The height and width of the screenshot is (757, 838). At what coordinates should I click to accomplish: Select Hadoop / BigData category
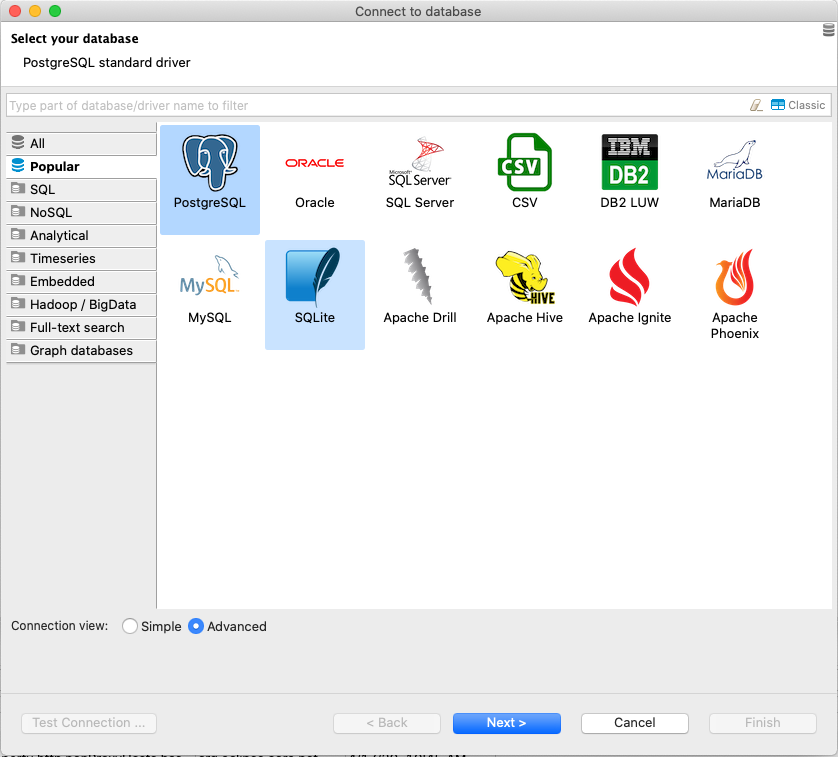coord(81,304)
